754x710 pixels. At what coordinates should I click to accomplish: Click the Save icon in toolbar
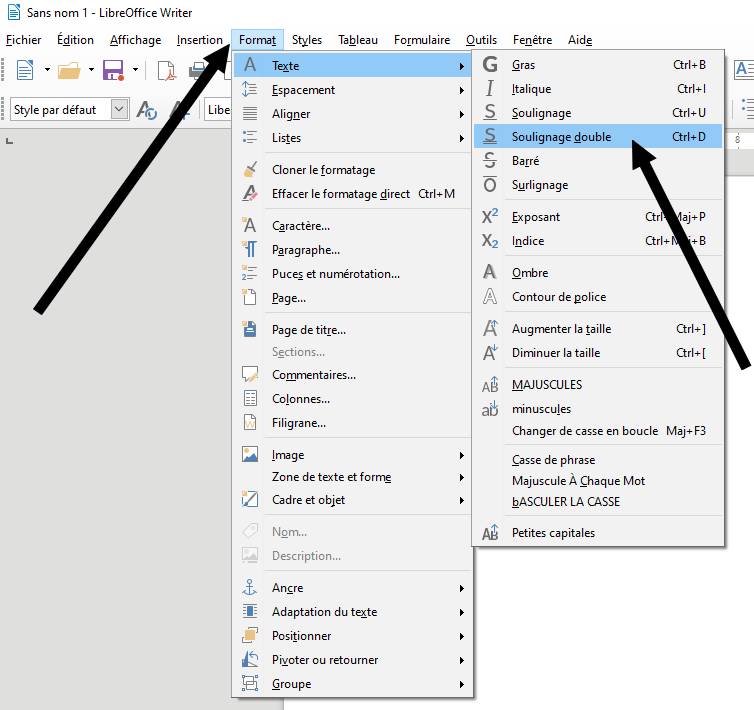pos(113,70)
